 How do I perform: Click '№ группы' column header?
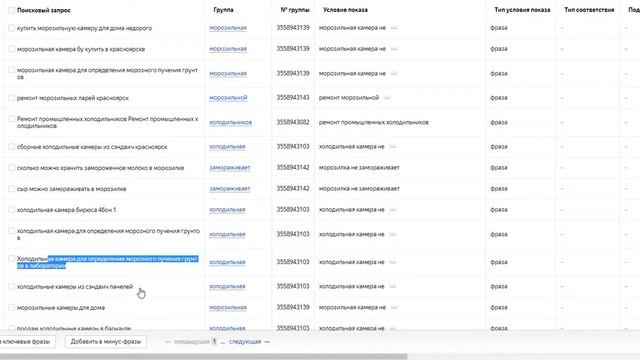(295, 10)
